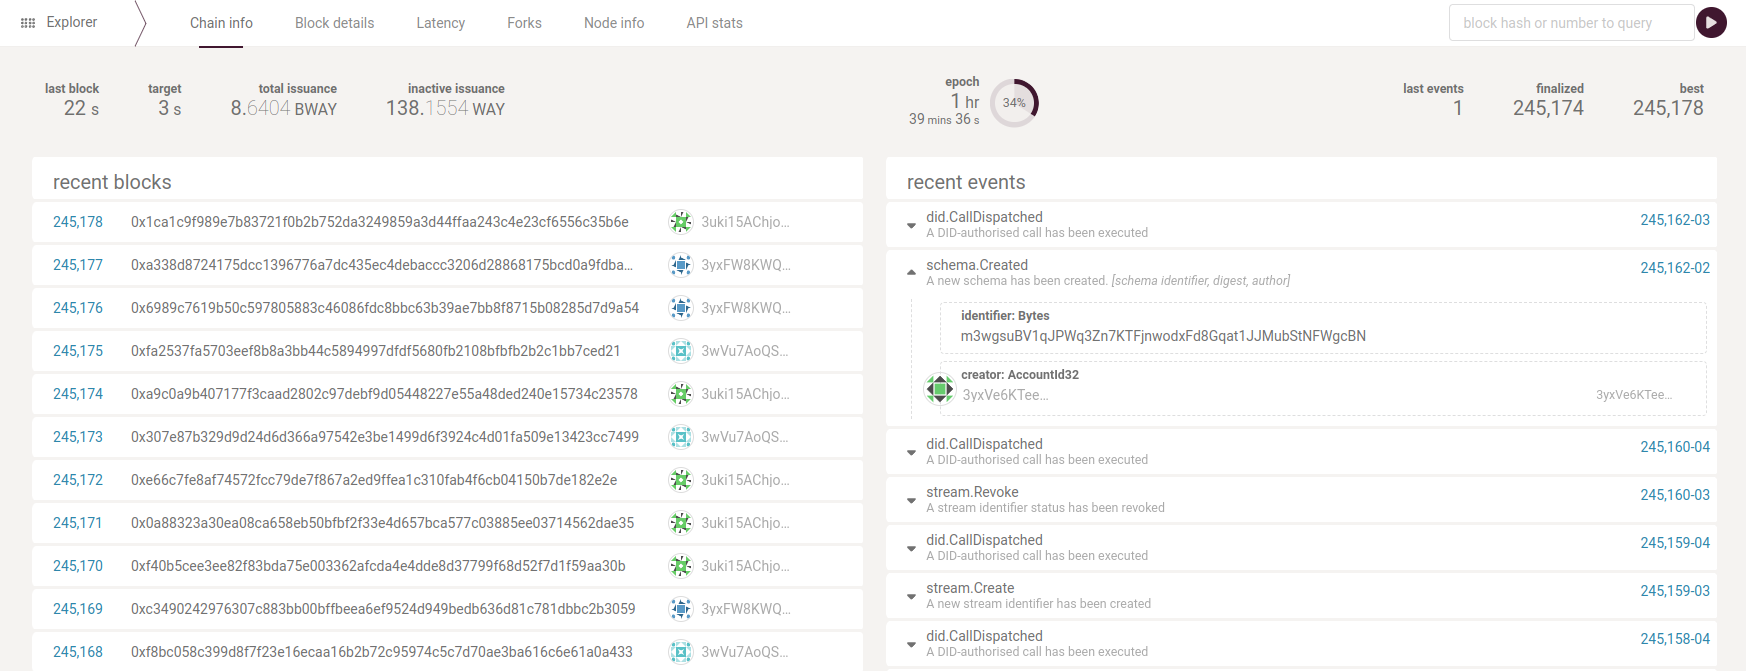Expand first did.CallDispatched event 245,162-03
1746x671 pixels.
pyautogui.click(x=911, y=225)
